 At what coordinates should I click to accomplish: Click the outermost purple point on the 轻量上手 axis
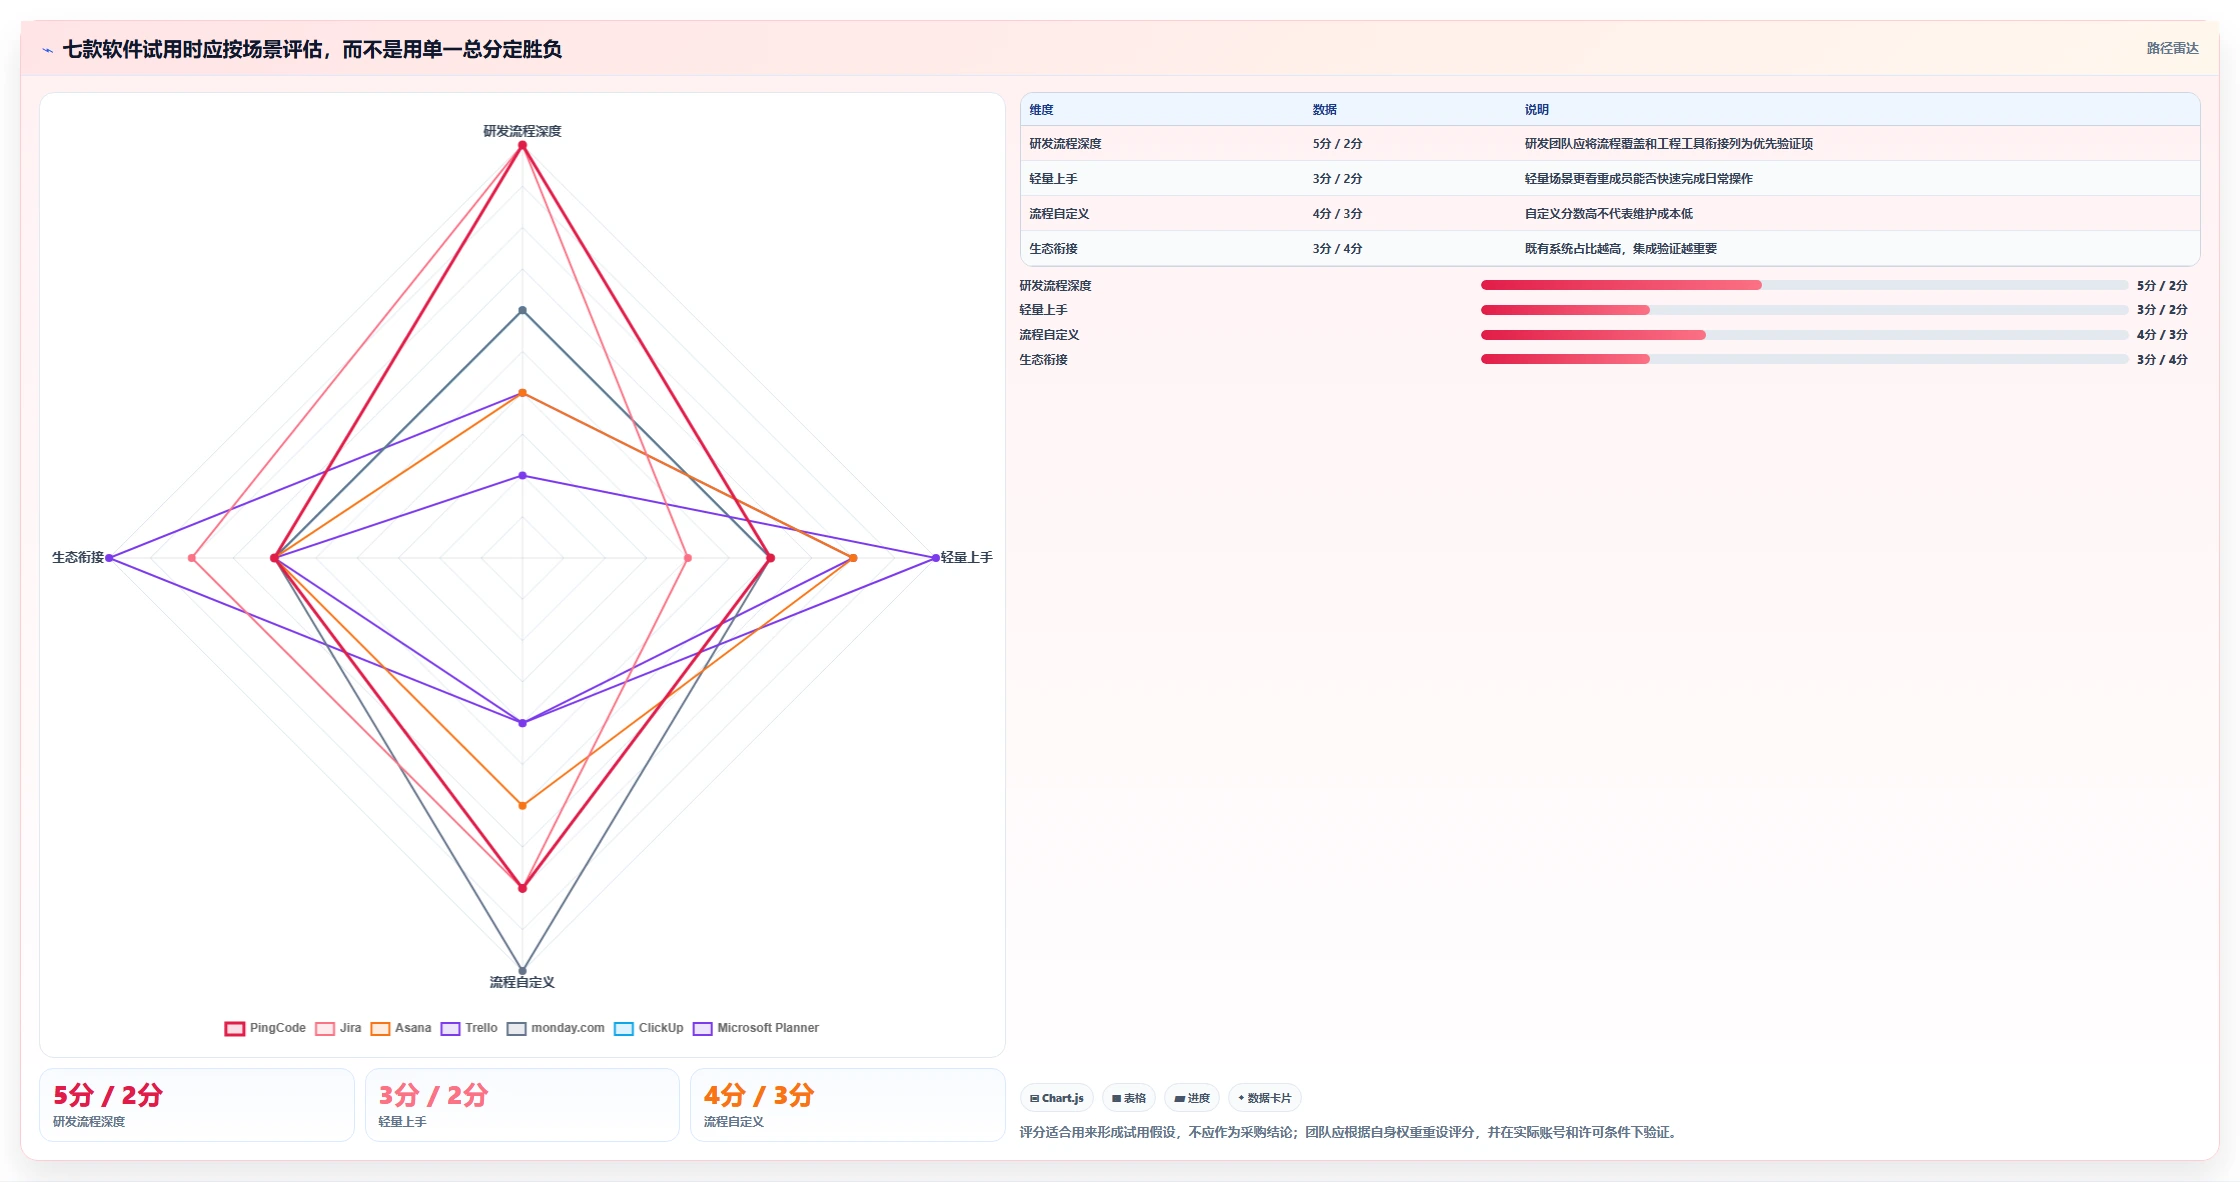coord(935,558)
